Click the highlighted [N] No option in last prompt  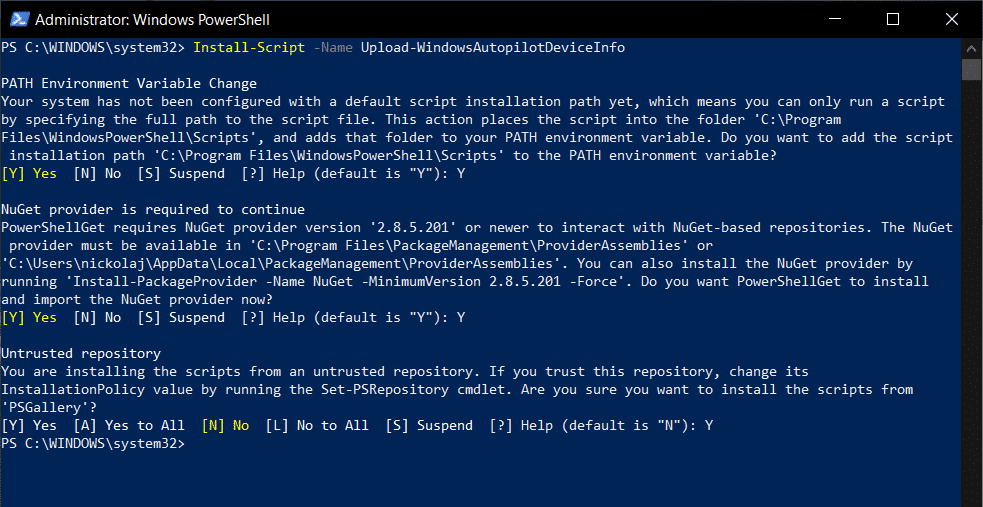coord(225,426)
